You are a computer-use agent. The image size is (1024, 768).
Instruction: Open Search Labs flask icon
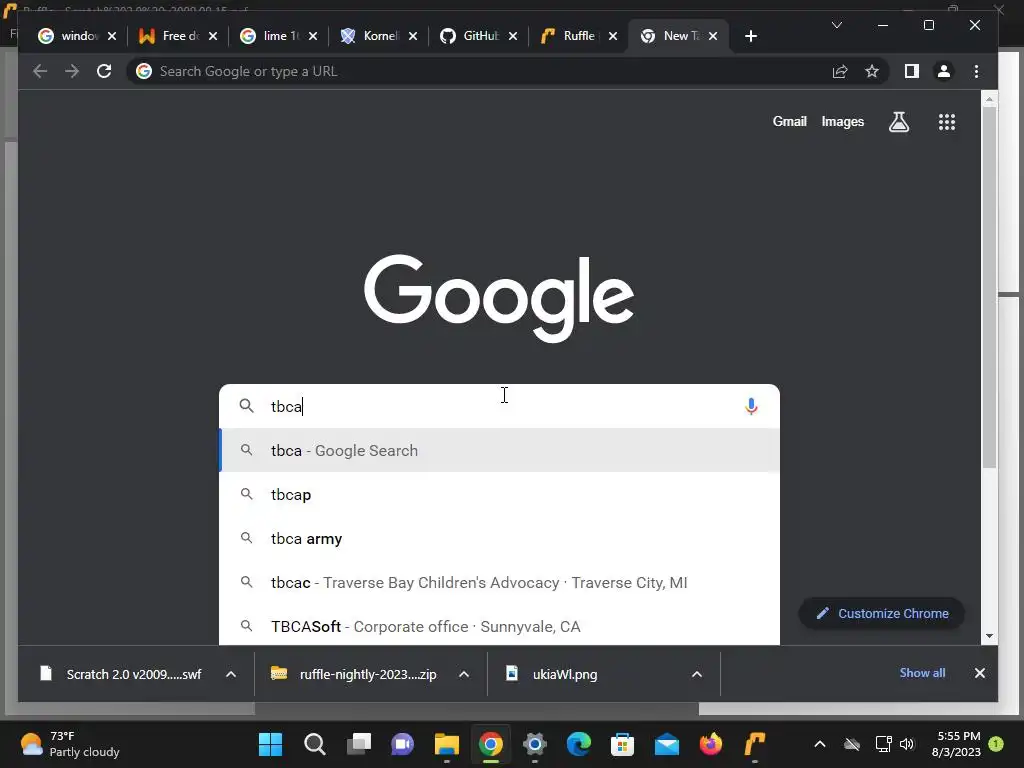pyautogui.click(x=899, y=121)
